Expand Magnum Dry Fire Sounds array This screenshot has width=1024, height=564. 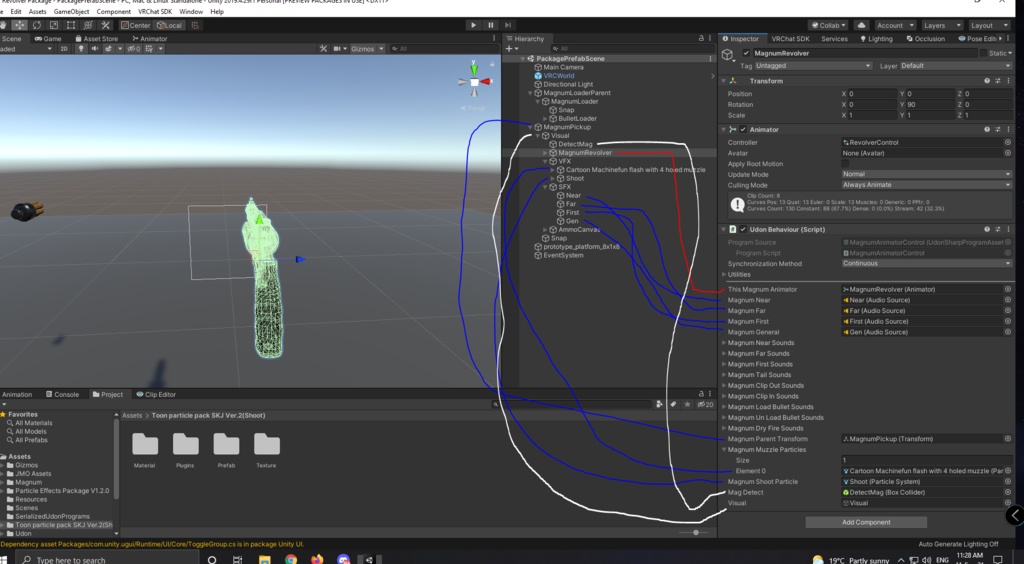click(x=724, y=428)
